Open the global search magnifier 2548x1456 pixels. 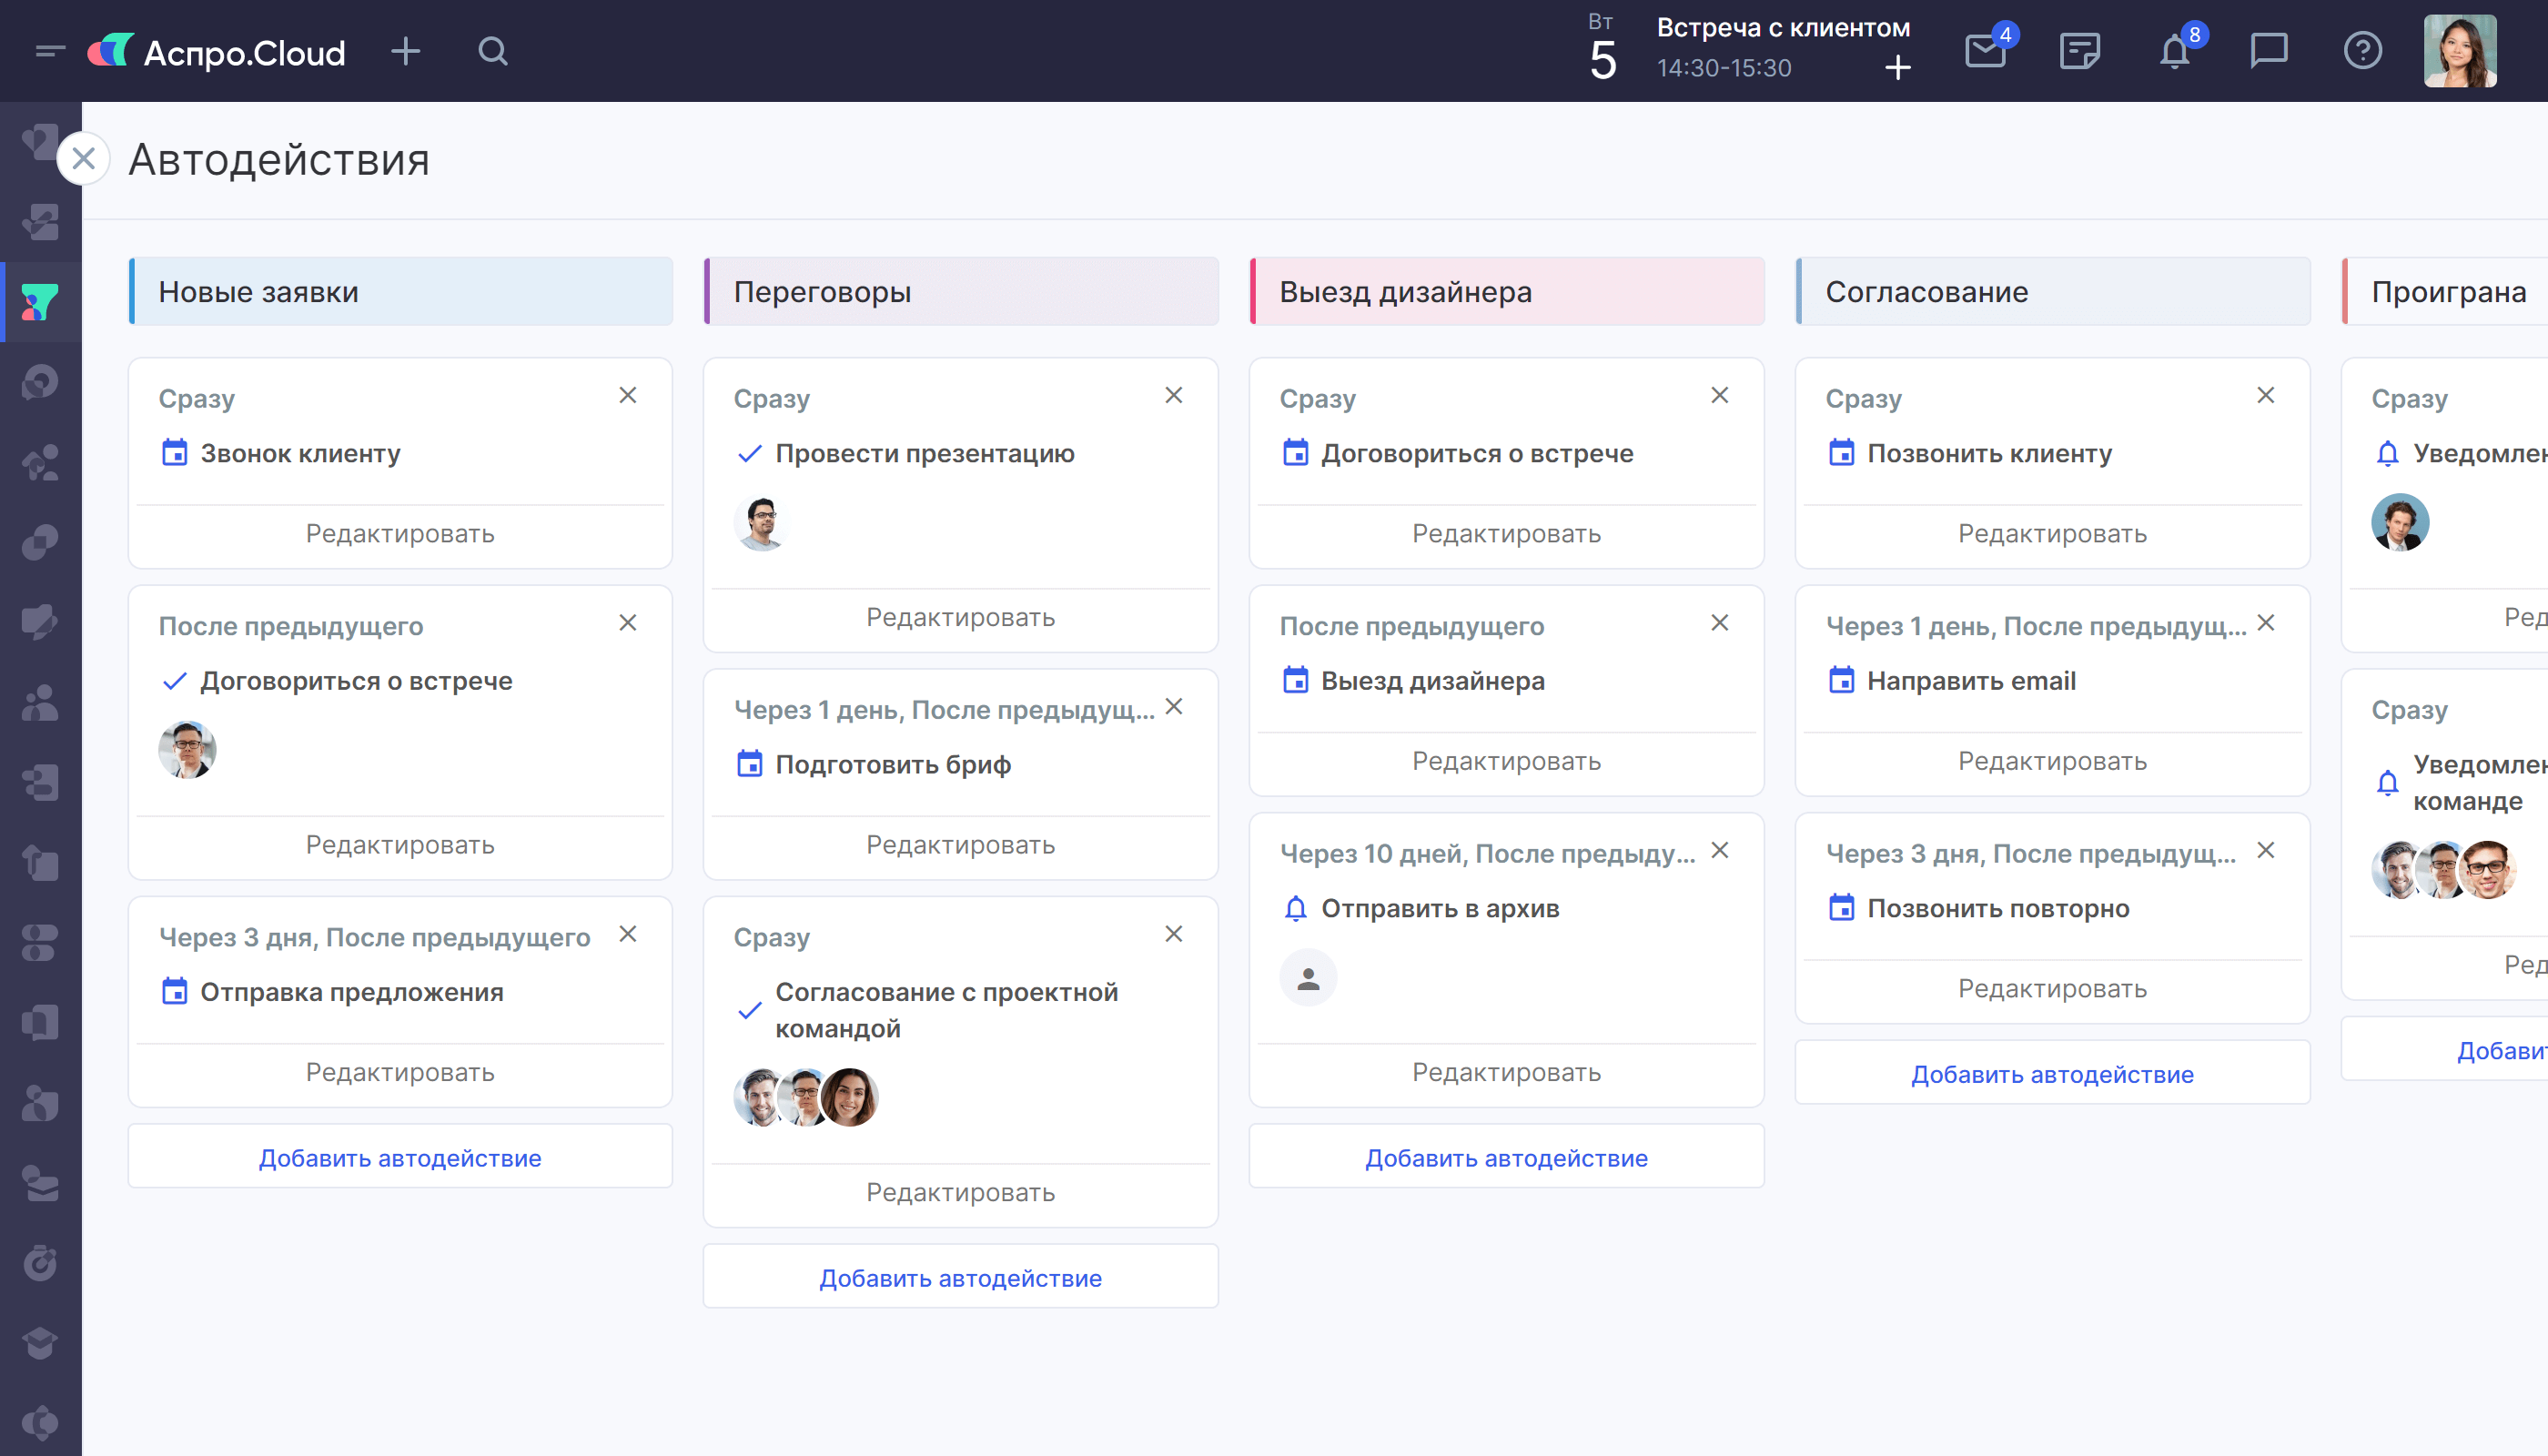tap(493, 51)
